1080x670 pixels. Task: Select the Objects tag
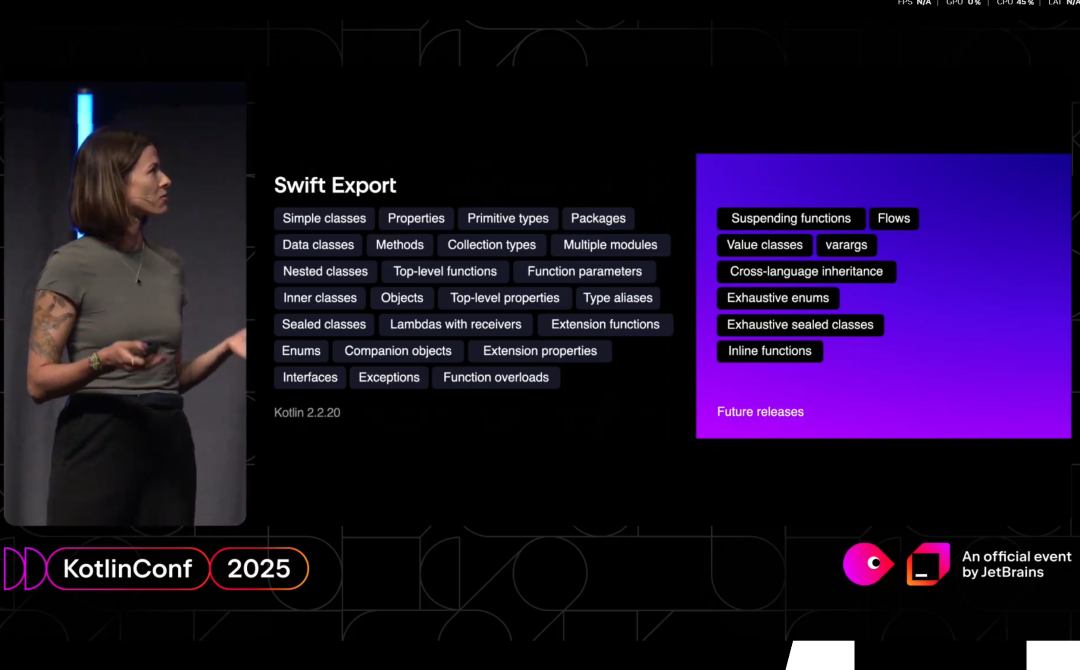point(402,298)
